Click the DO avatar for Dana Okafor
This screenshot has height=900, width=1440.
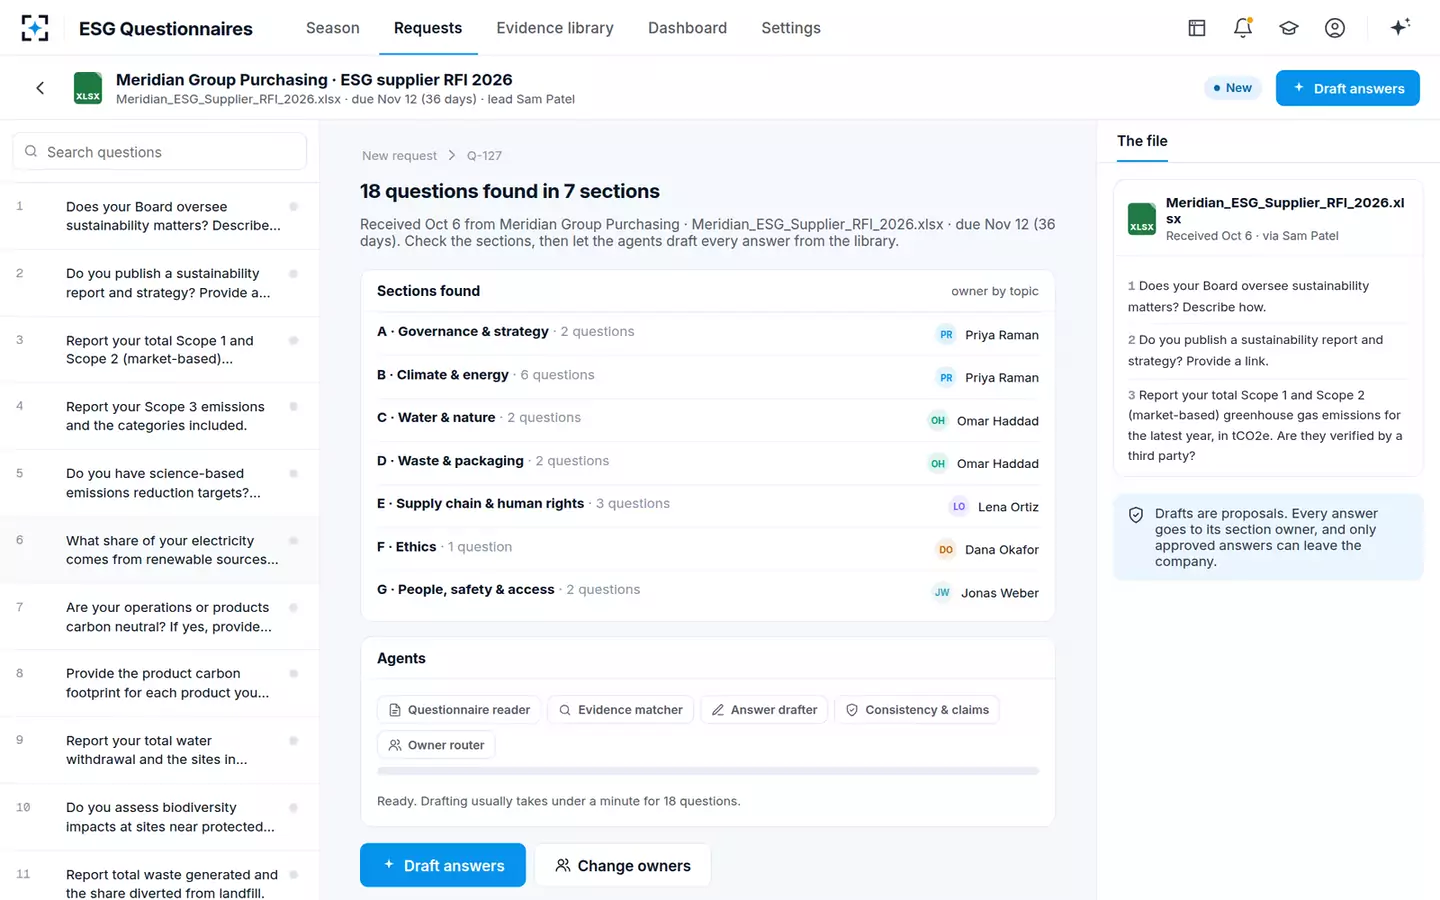click(946, 550)
